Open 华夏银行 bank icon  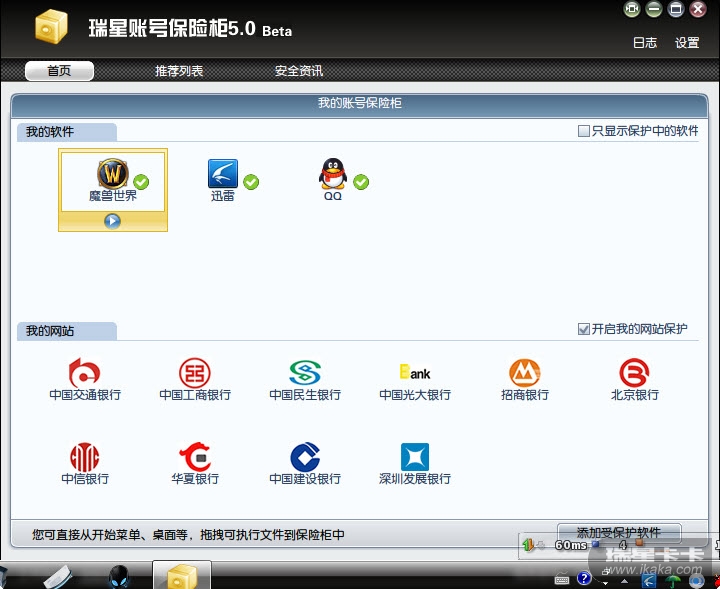point(195,457)
